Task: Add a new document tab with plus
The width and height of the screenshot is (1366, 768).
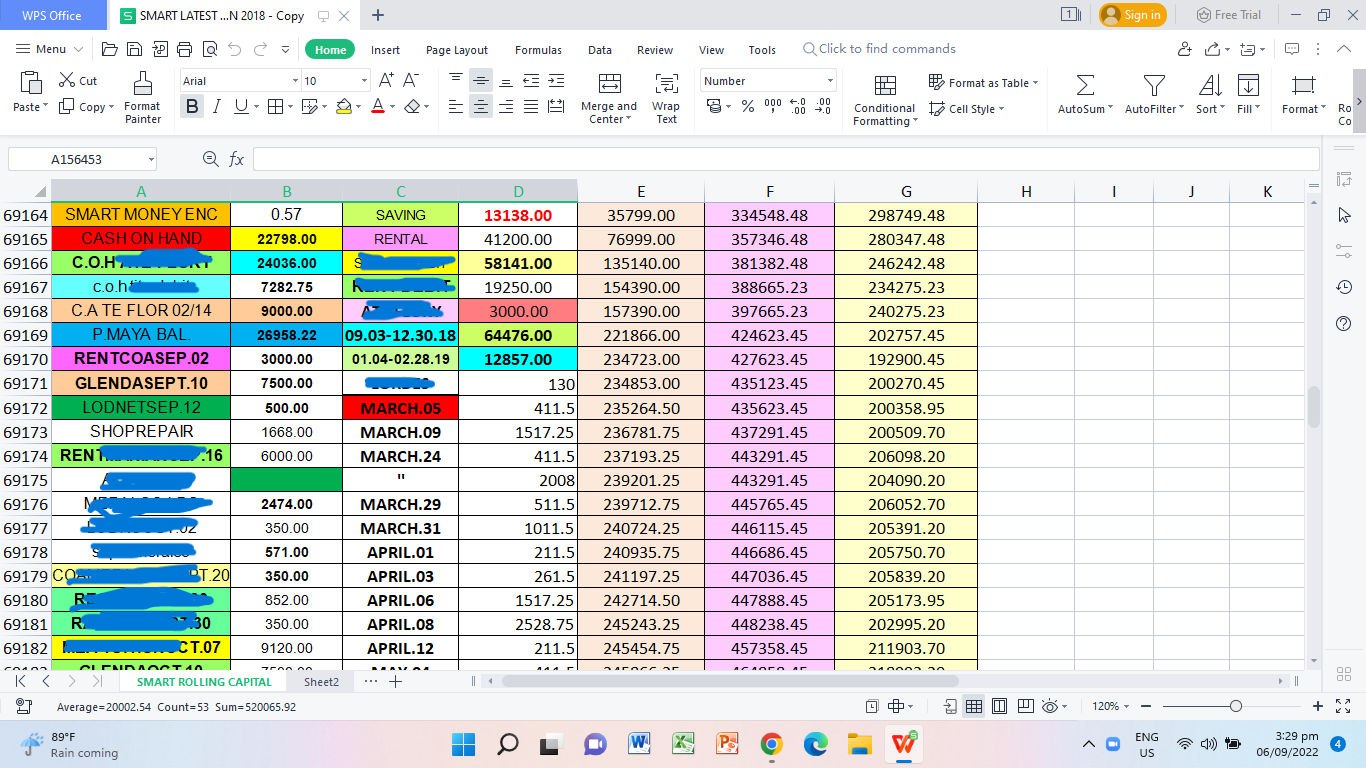Action: point(378,15)
